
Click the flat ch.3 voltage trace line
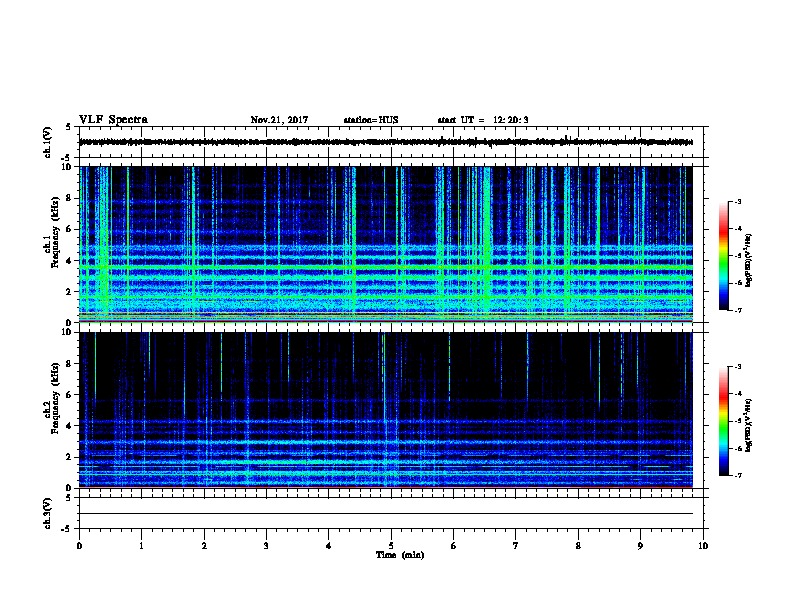pos(386,514)
